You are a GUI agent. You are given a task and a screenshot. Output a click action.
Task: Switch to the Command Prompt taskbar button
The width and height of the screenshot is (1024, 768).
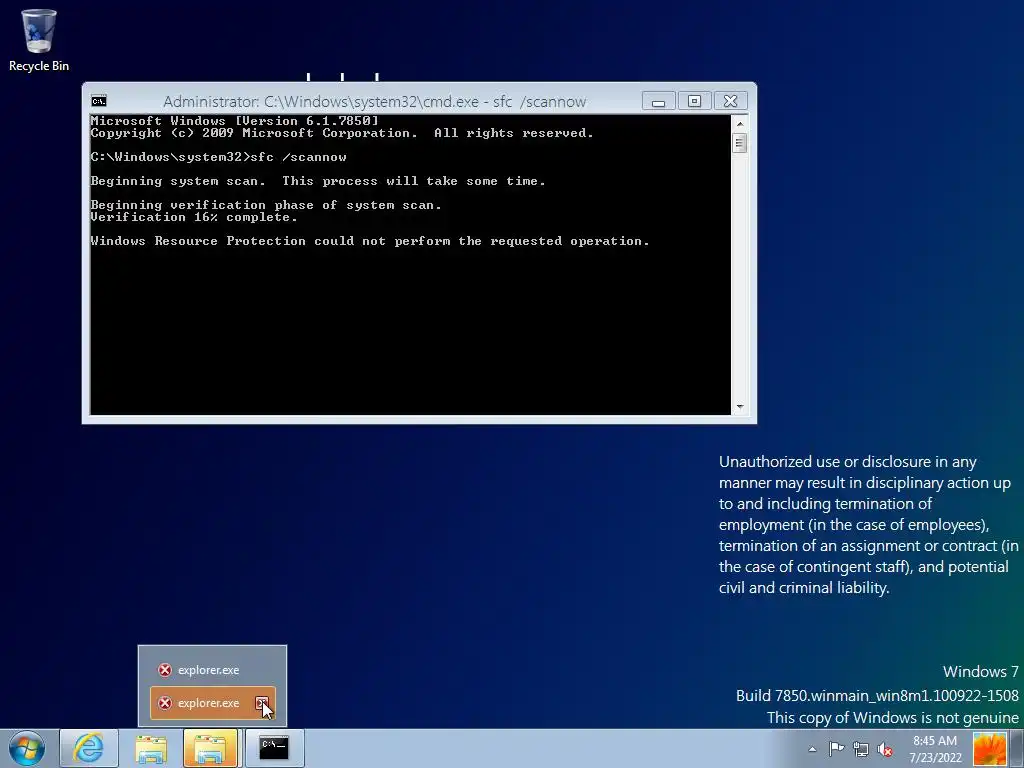coord(274,748)
